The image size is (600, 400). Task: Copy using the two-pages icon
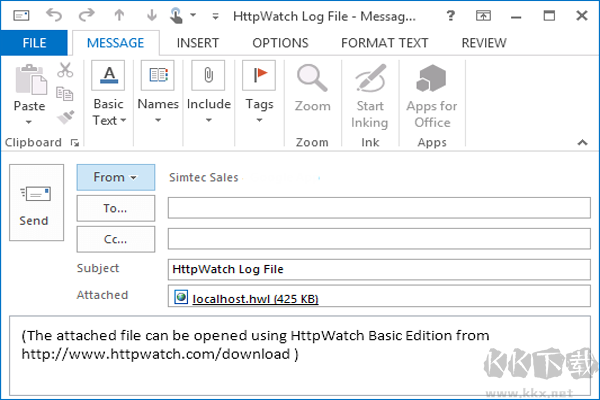point(65,93)
